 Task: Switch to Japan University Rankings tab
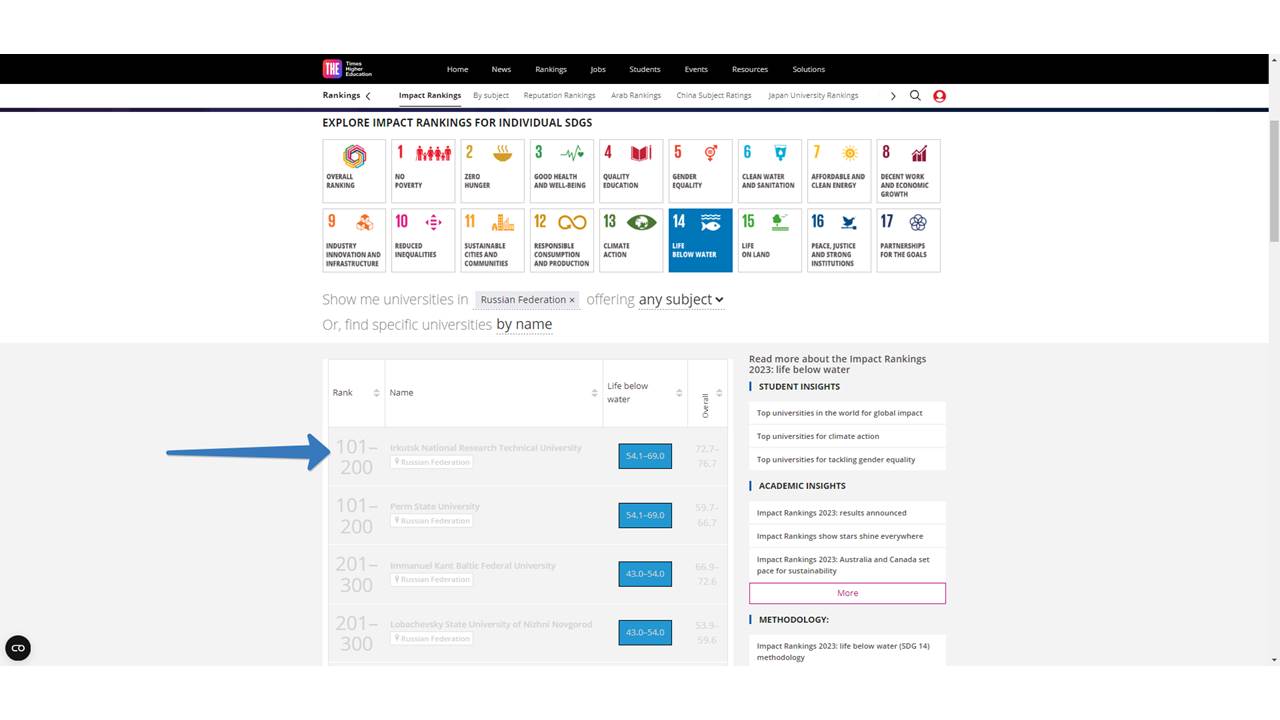813,96
